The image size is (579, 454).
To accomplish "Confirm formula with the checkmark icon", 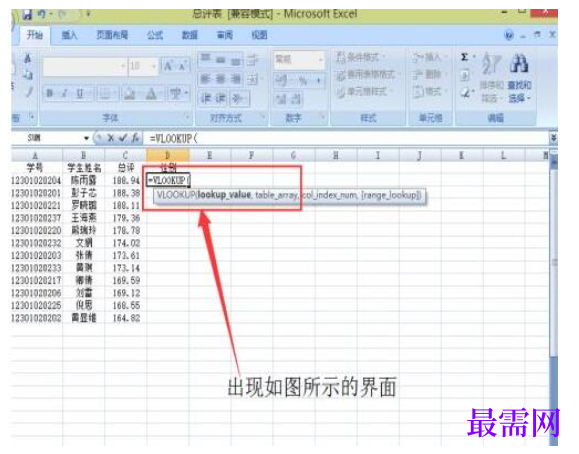I will coord(122,138).
